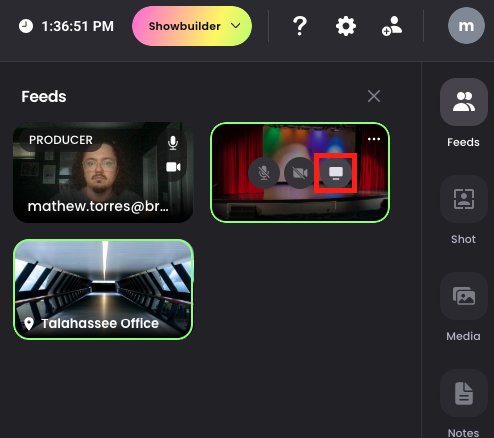Open the Notes sidebar tab
The height and width of the screenshot is (438, 494).
(464, 403)
